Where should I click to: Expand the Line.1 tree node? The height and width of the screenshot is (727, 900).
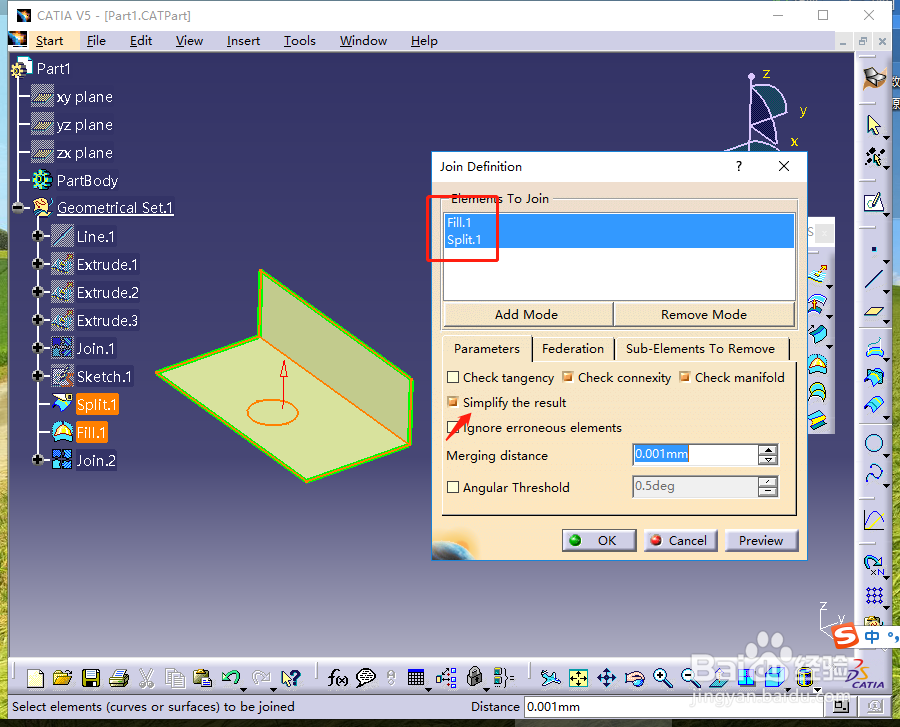pos(38,236)
